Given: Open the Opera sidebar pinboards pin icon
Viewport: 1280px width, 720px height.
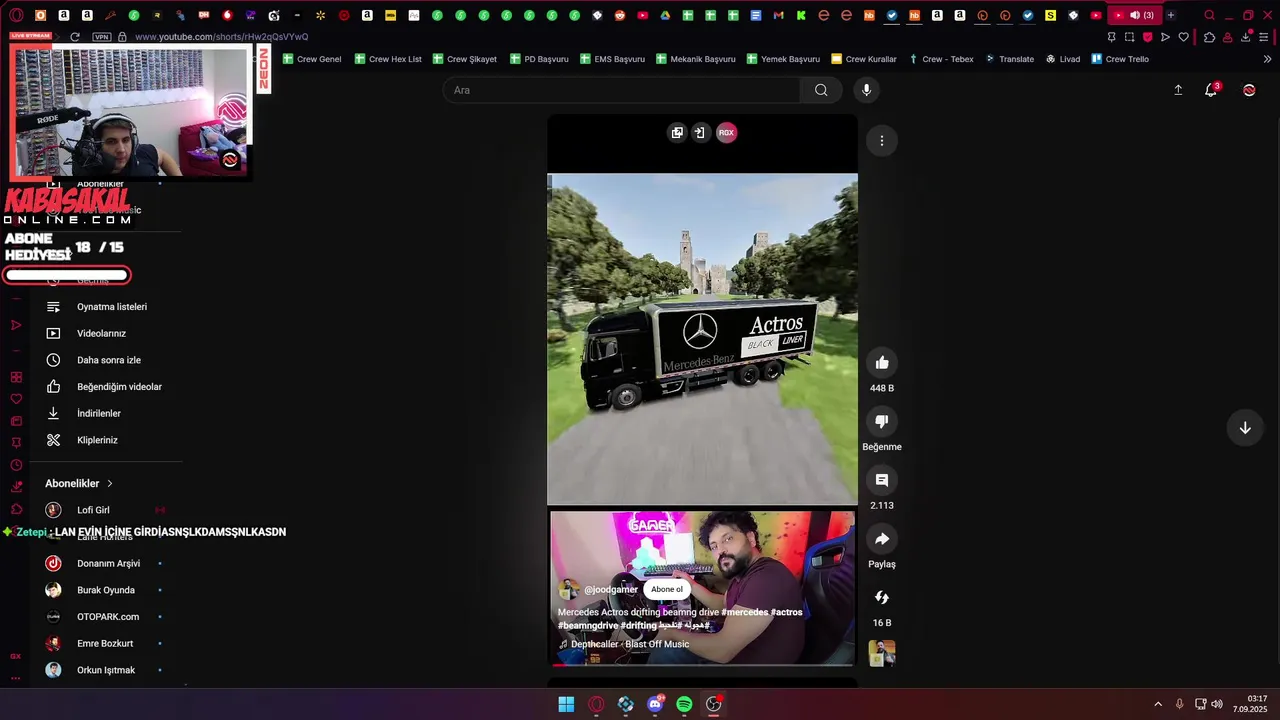Looking at the screenshot, I should [x=16, y=443].
